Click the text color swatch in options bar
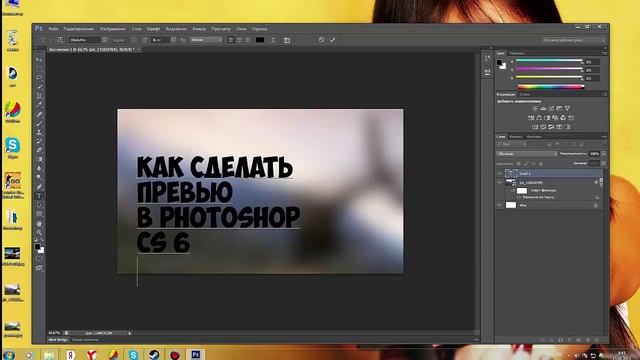This screenshot has height=360, width=640. pos(260,40)
